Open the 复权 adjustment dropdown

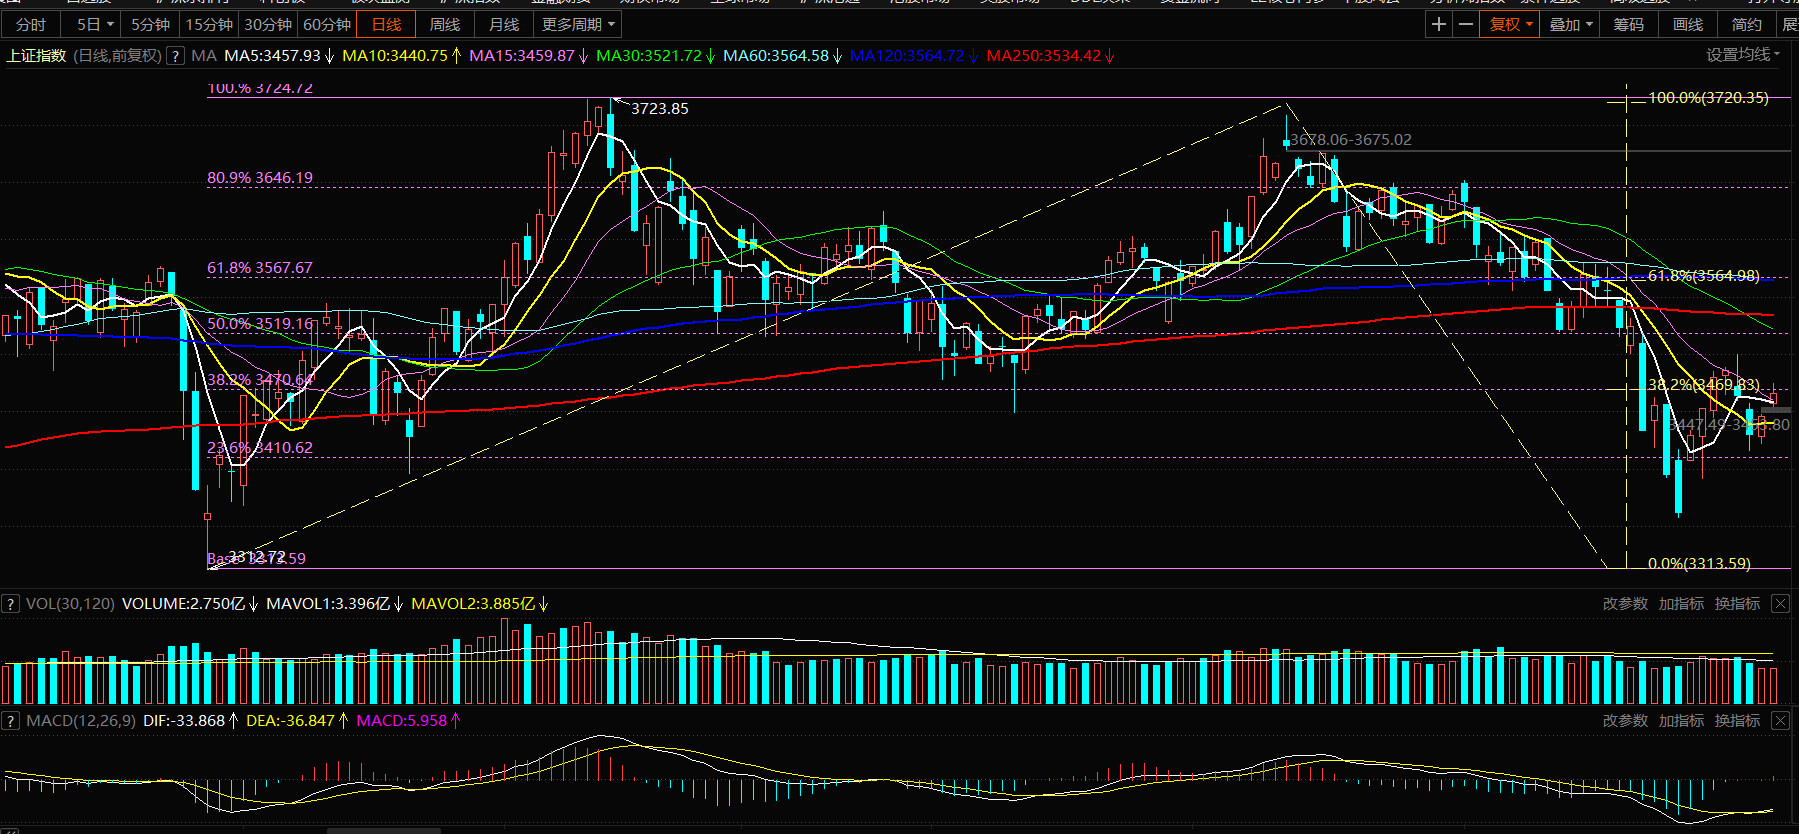[1510, 24]
